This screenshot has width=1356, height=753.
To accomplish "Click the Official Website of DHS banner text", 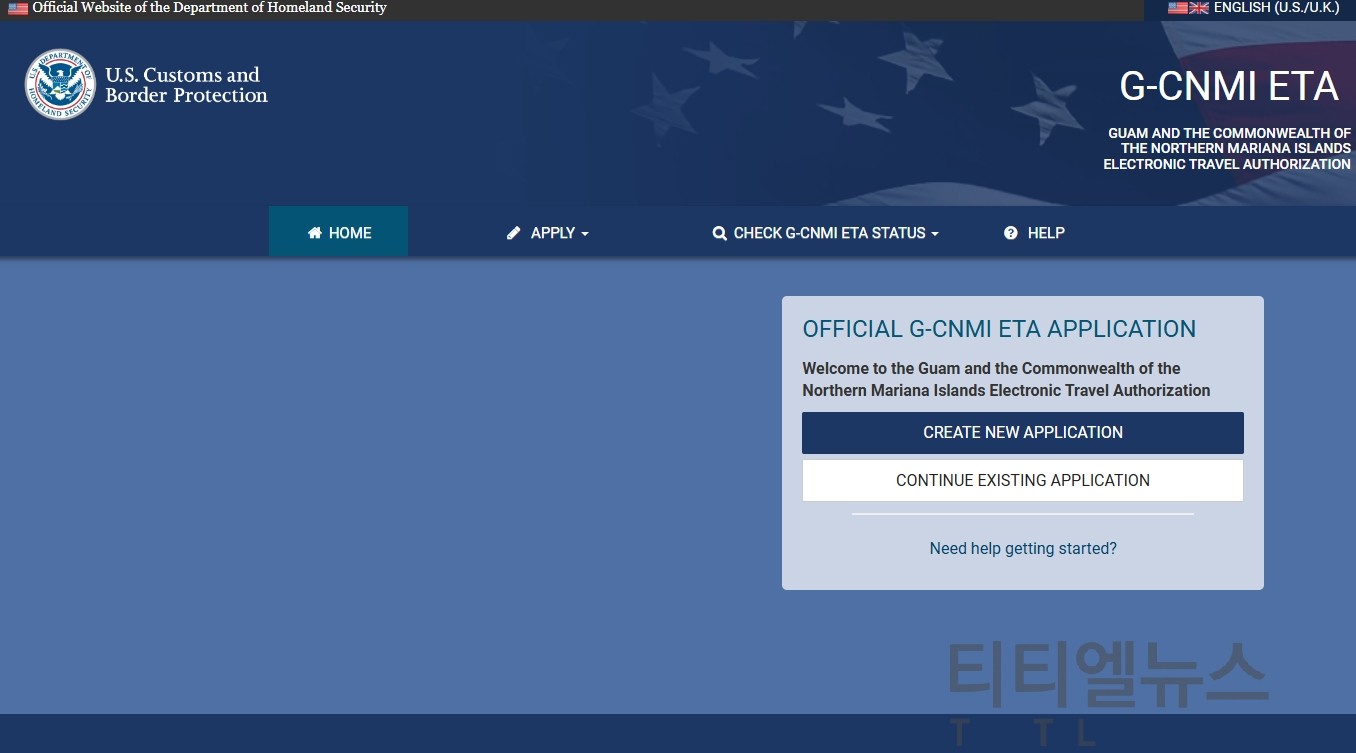I will [x=209, y=8].
